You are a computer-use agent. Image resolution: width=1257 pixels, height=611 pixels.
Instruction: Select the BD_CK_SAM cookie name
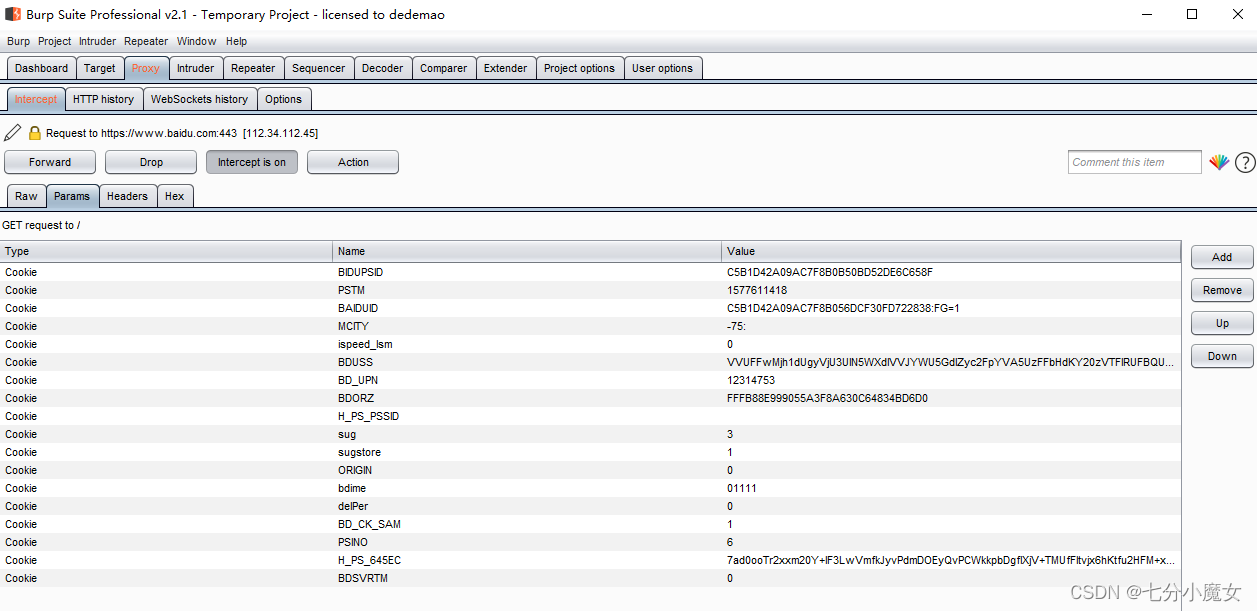point(369,524)
